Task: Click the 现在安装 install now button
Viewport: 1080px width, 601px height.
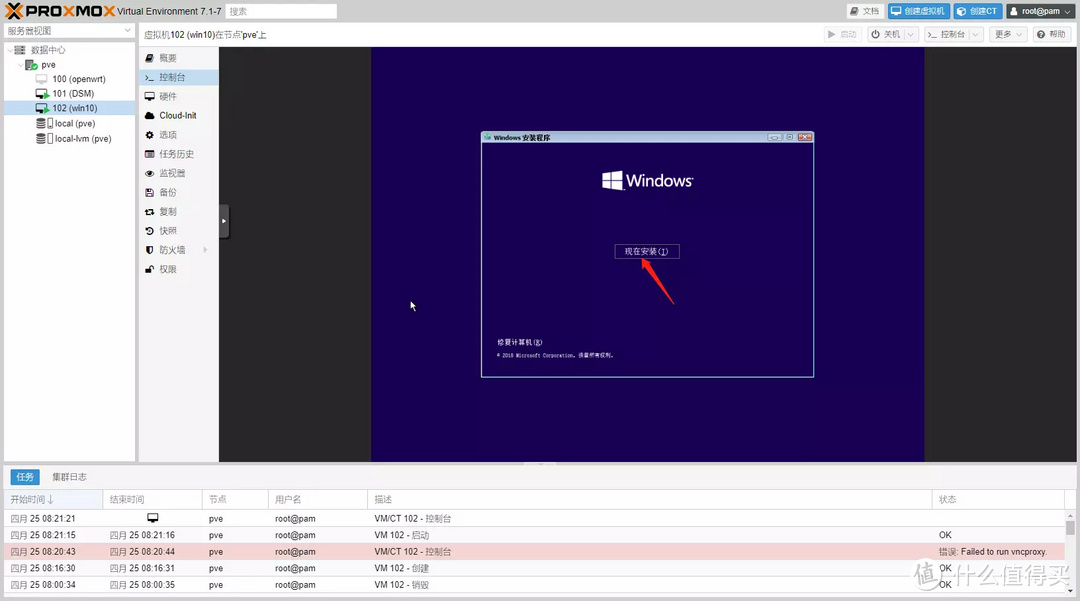Action: tap(647, 251)
